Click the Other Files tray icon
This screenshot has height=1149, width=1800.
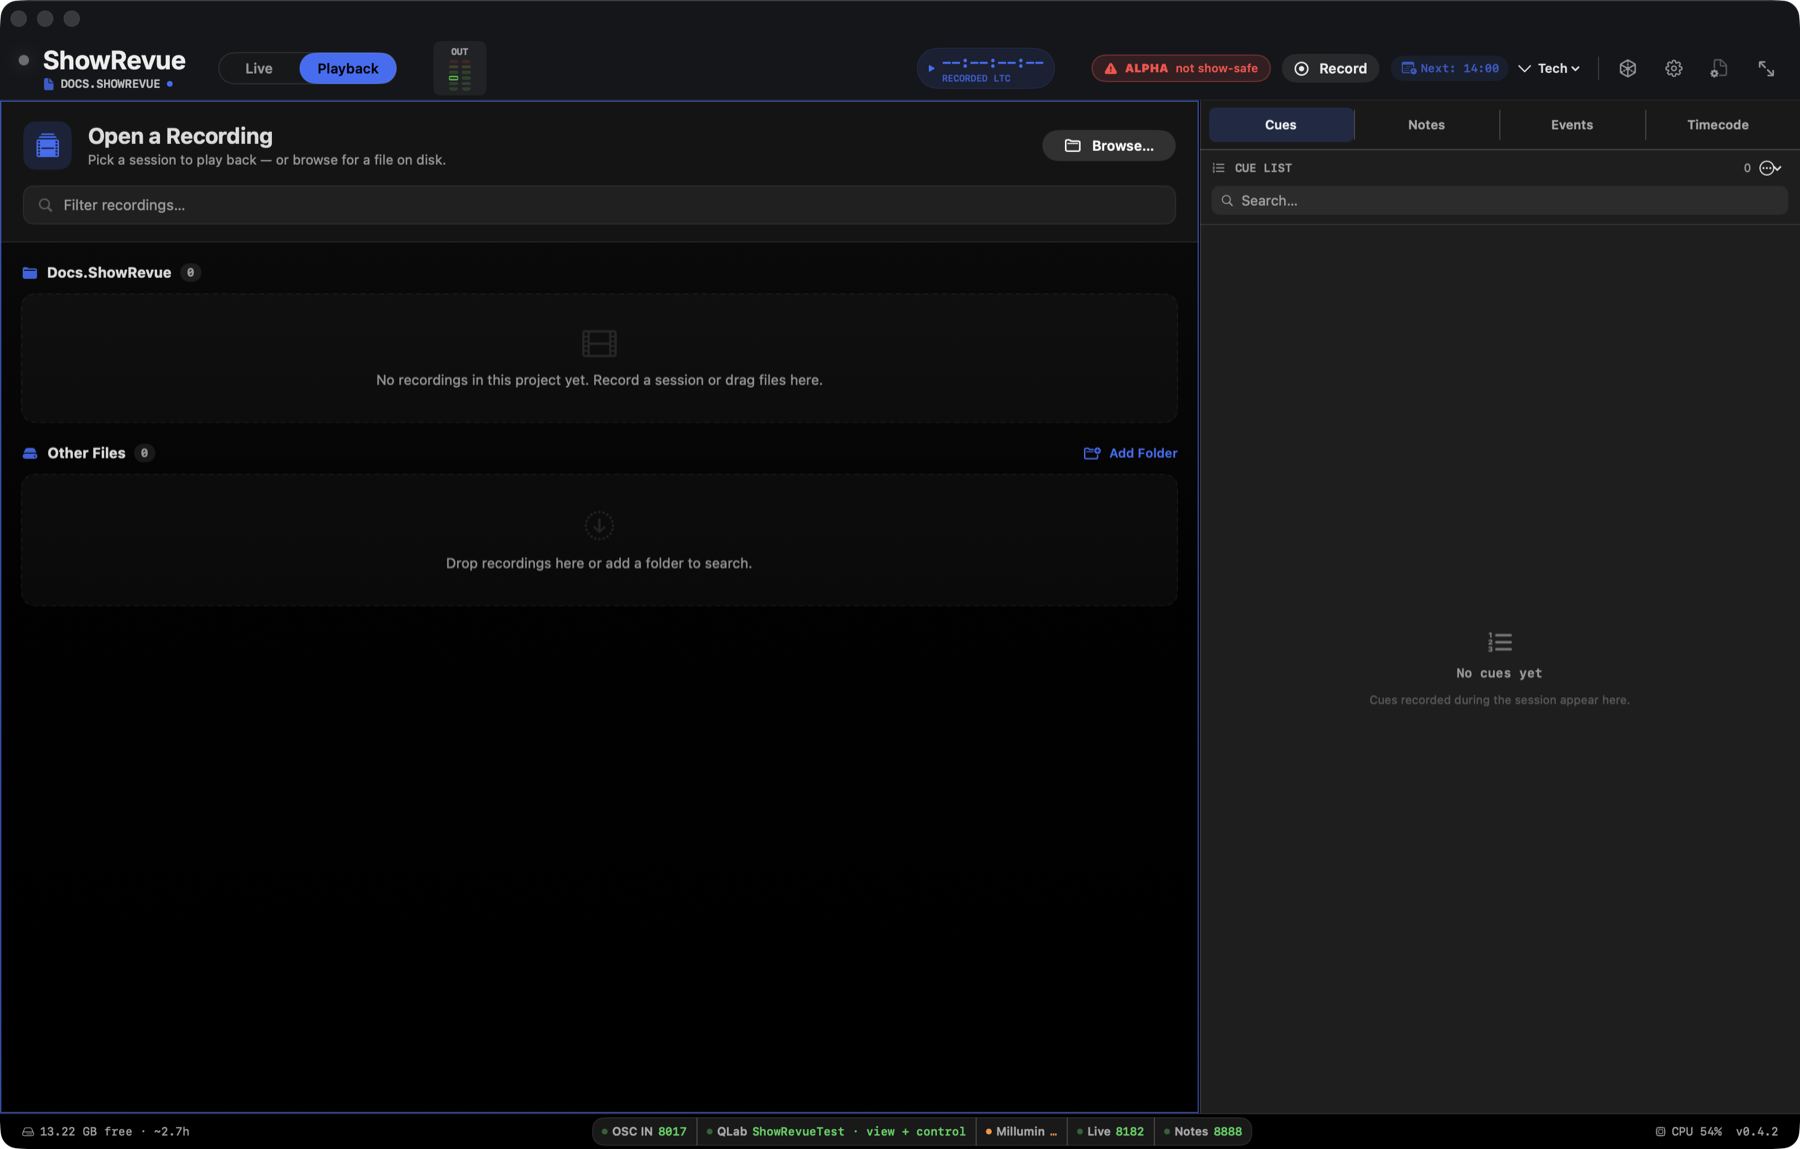pyautogui.click(x=30, y=453)
